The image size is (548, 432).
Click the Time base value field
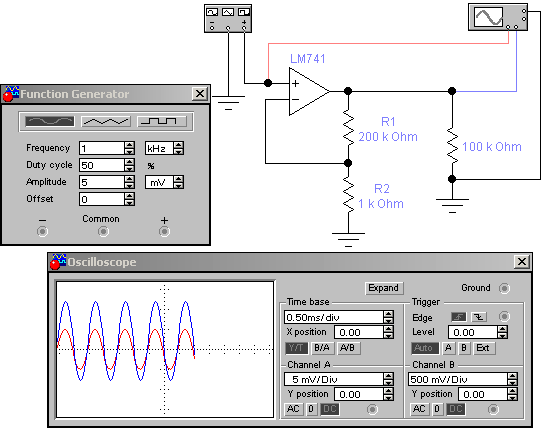pos(334,317)
